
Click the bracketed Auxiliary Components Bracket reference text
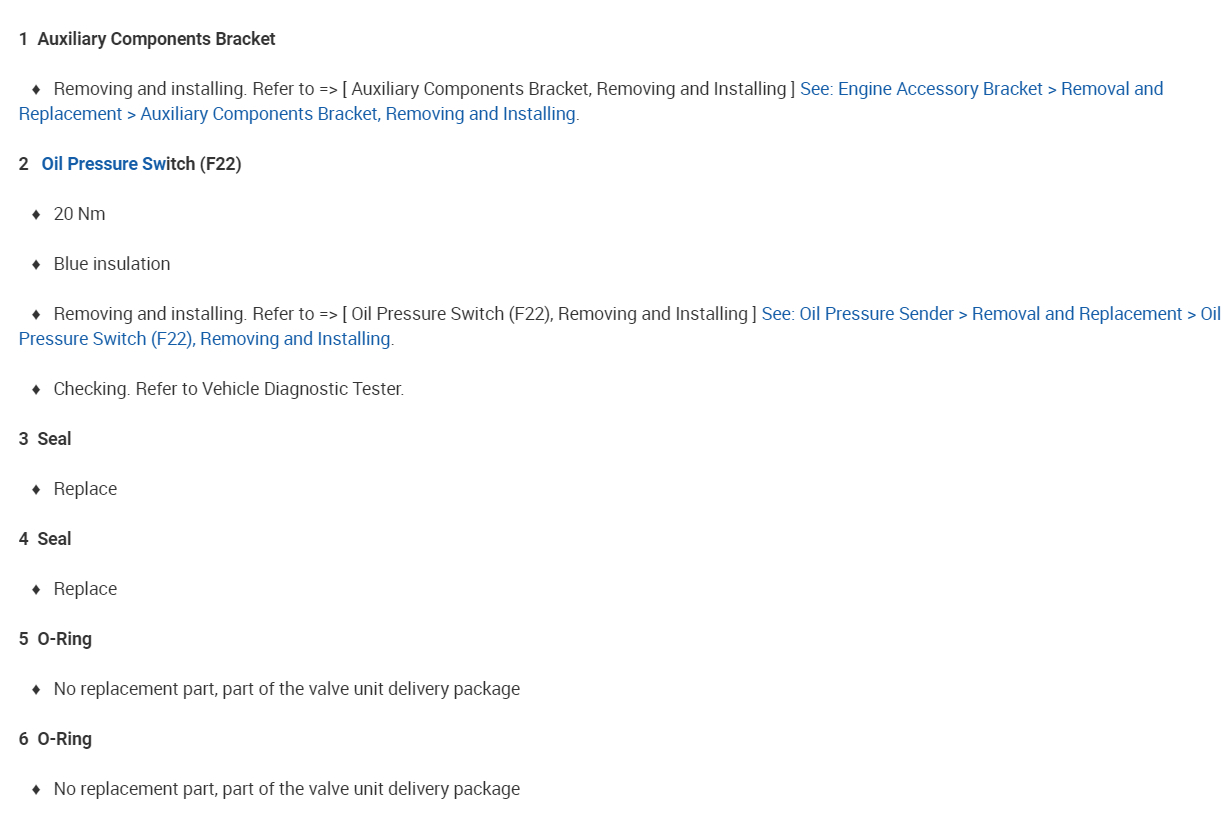[x=568, y=89]
